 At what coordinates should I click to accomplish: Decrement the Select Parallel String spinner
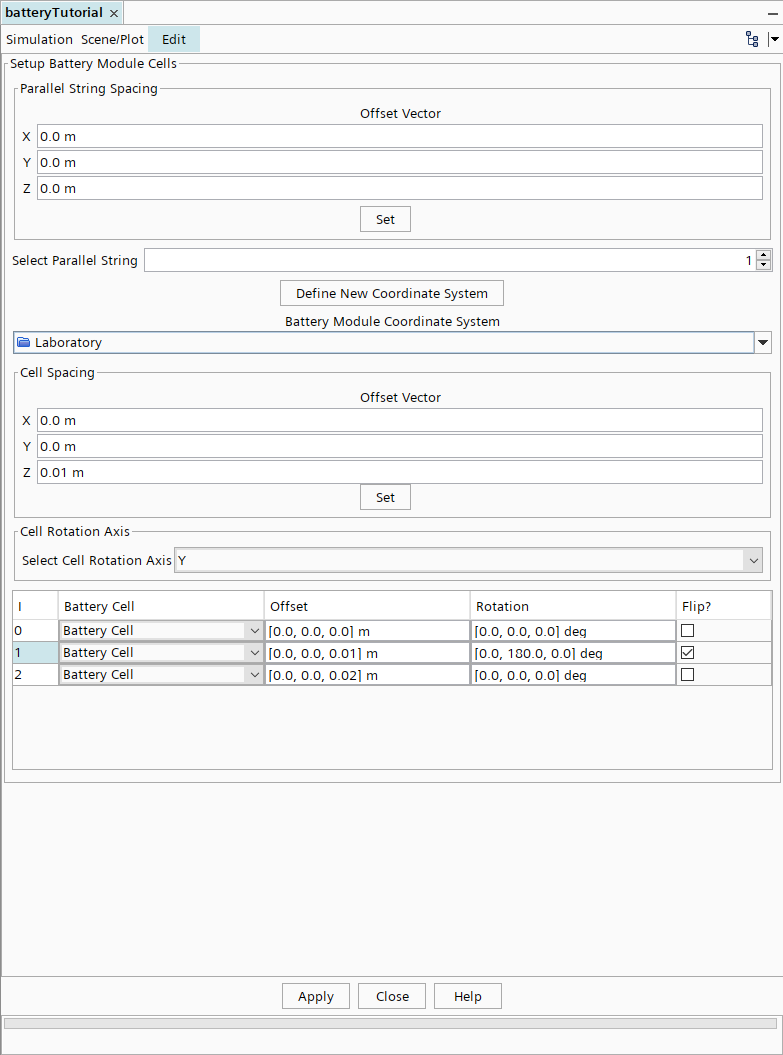[764, 265]
